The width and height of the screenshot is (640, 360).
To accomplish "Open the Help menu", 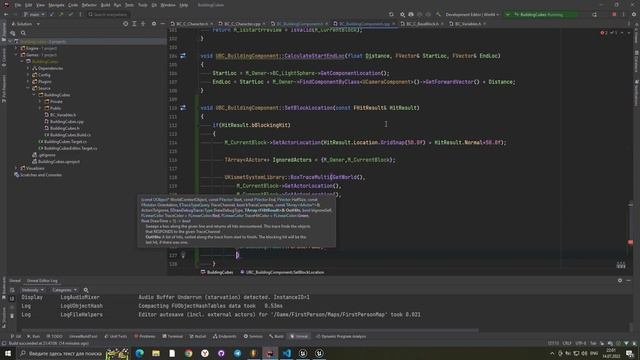I will 184,5.
